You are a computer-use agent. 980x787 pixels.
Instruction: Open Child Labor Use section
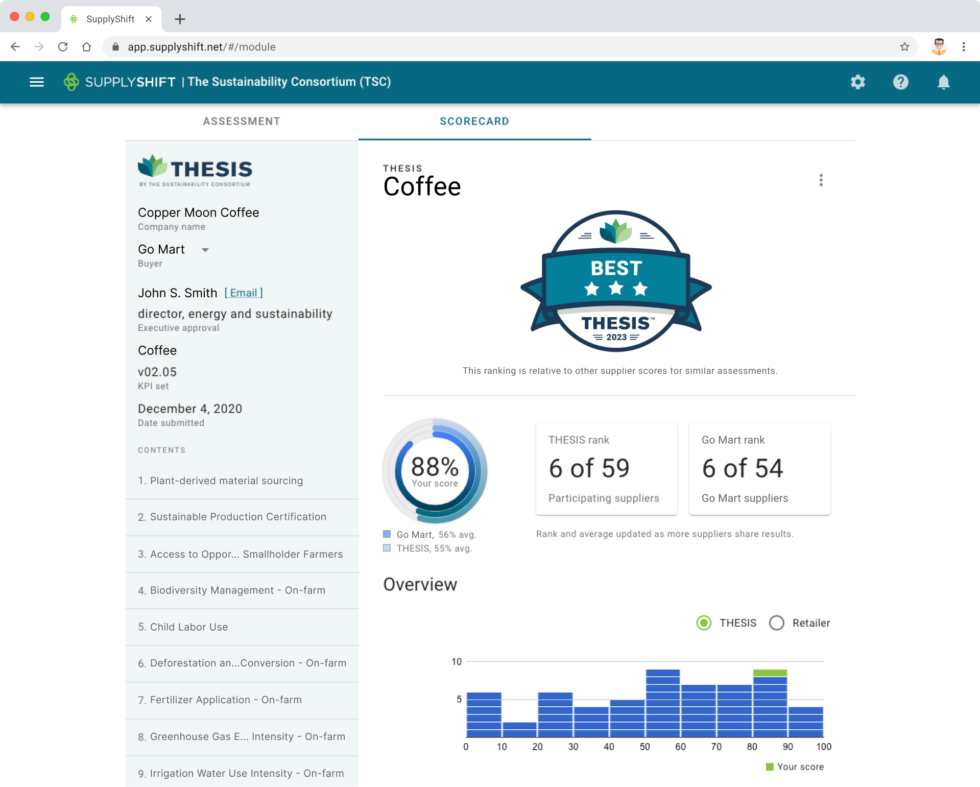click(x=242, y=627)
